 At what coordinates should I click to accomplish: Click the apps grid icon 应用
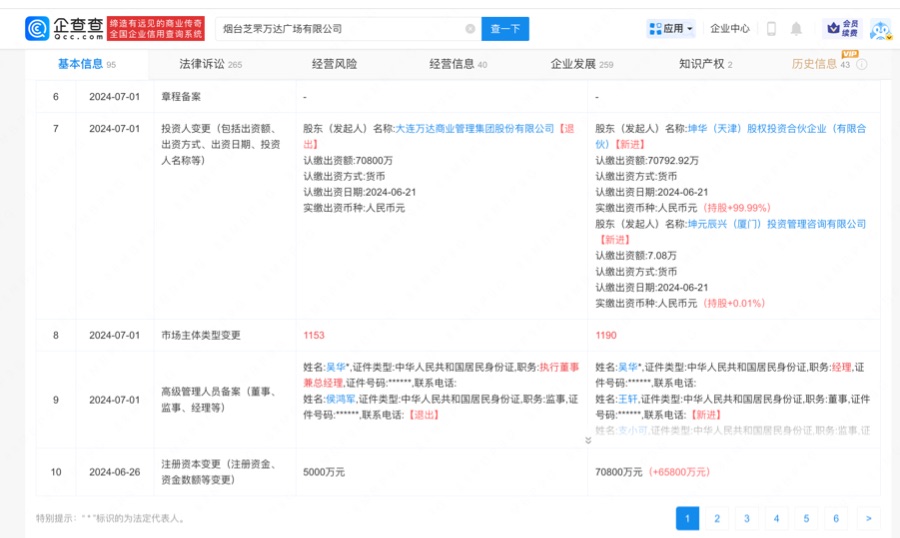pos(655,29)
